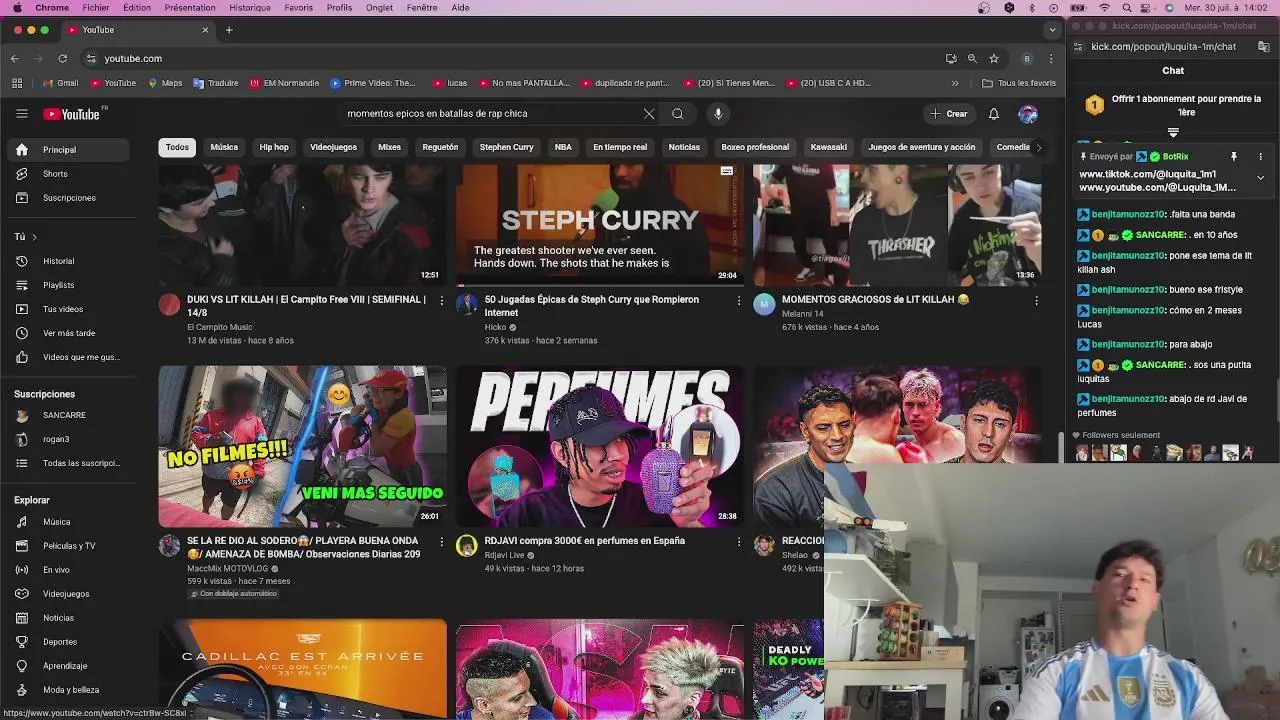Select the Stephen Curry filter chip

(507, 147)
